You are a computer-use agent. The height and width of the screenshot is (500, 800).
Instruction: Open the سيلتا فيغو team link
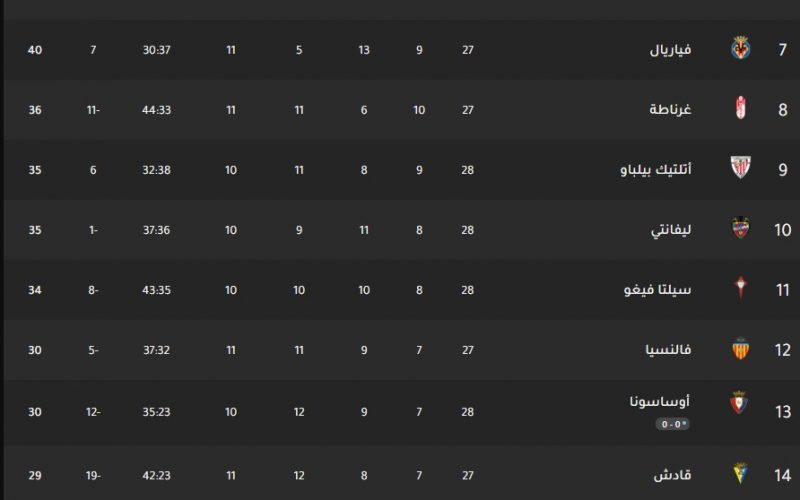tap(657, 290)
